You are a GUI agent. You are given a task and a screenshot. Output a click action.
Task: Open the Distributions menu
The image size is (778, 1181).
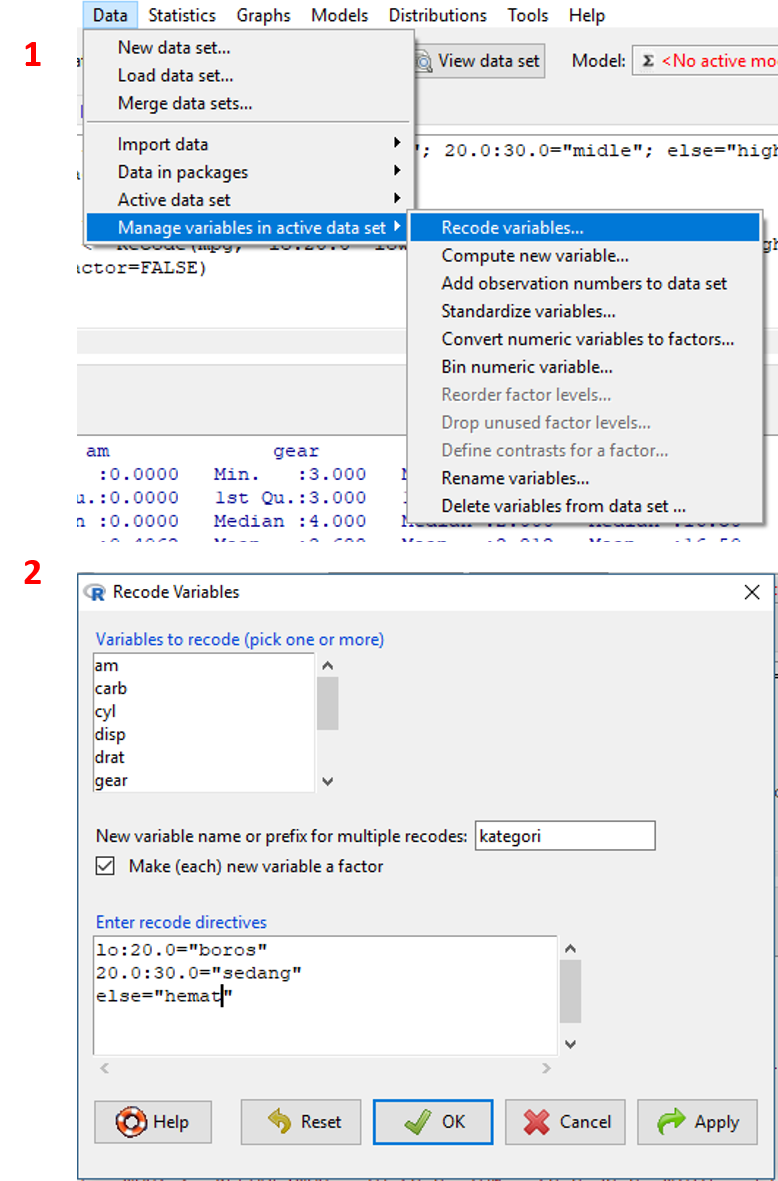438,15
